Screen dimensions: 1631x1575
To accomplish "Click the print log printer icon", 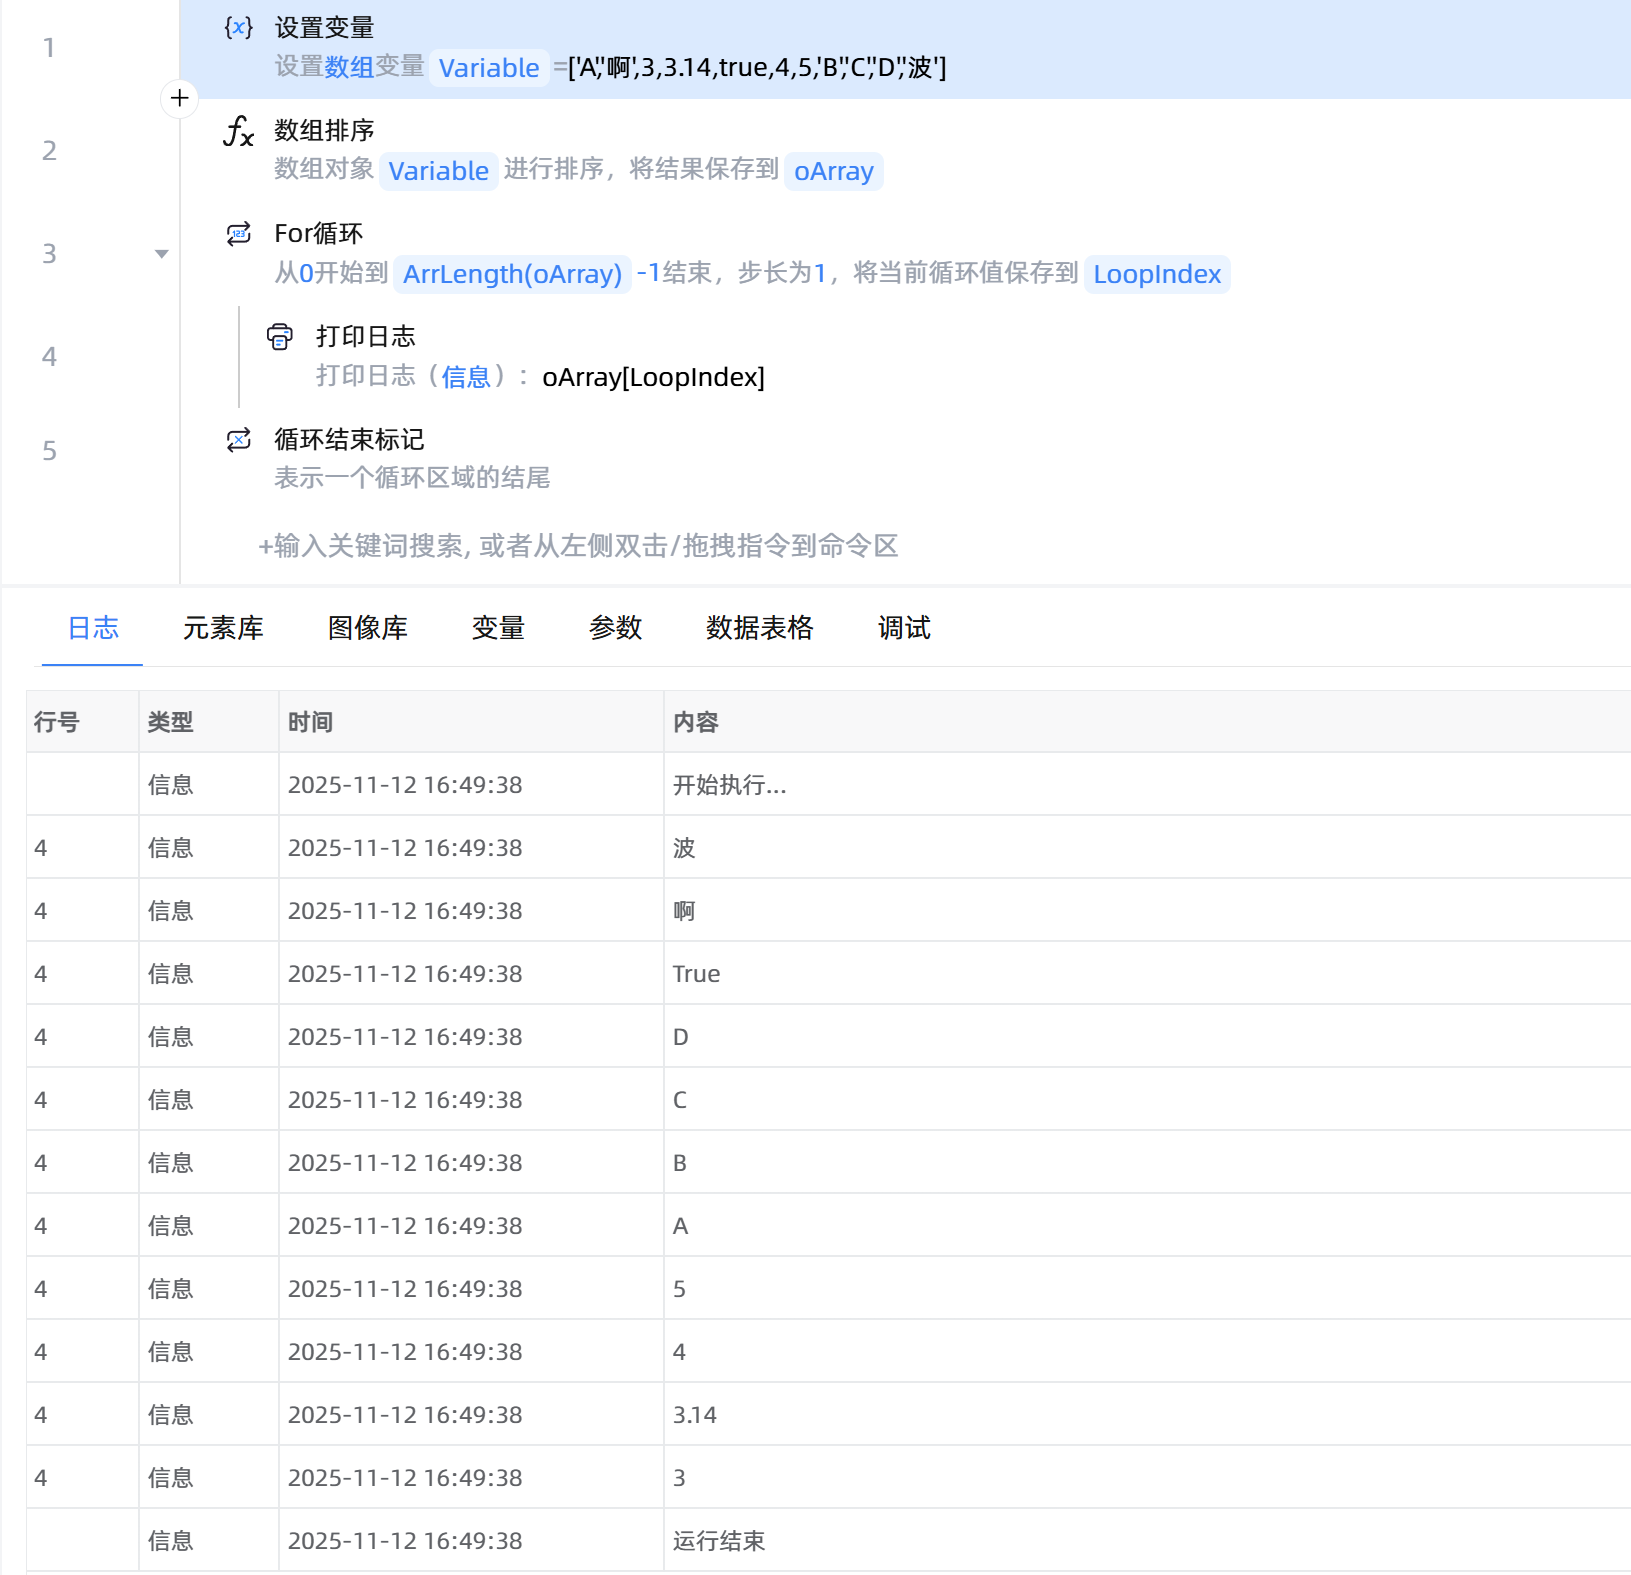I will pos(280,337).
